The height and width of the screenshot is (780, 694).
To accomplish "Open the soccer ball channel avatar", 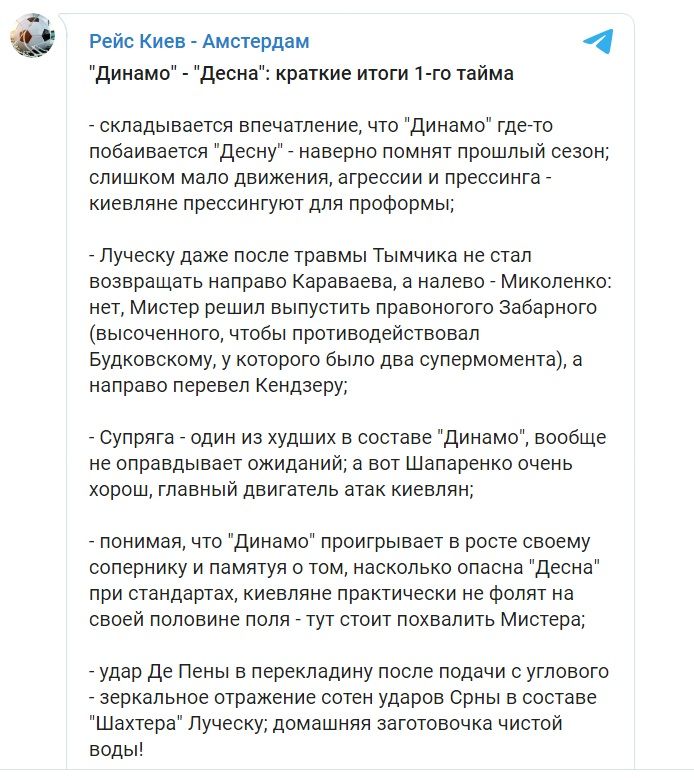I will click(x=32, y=37).
